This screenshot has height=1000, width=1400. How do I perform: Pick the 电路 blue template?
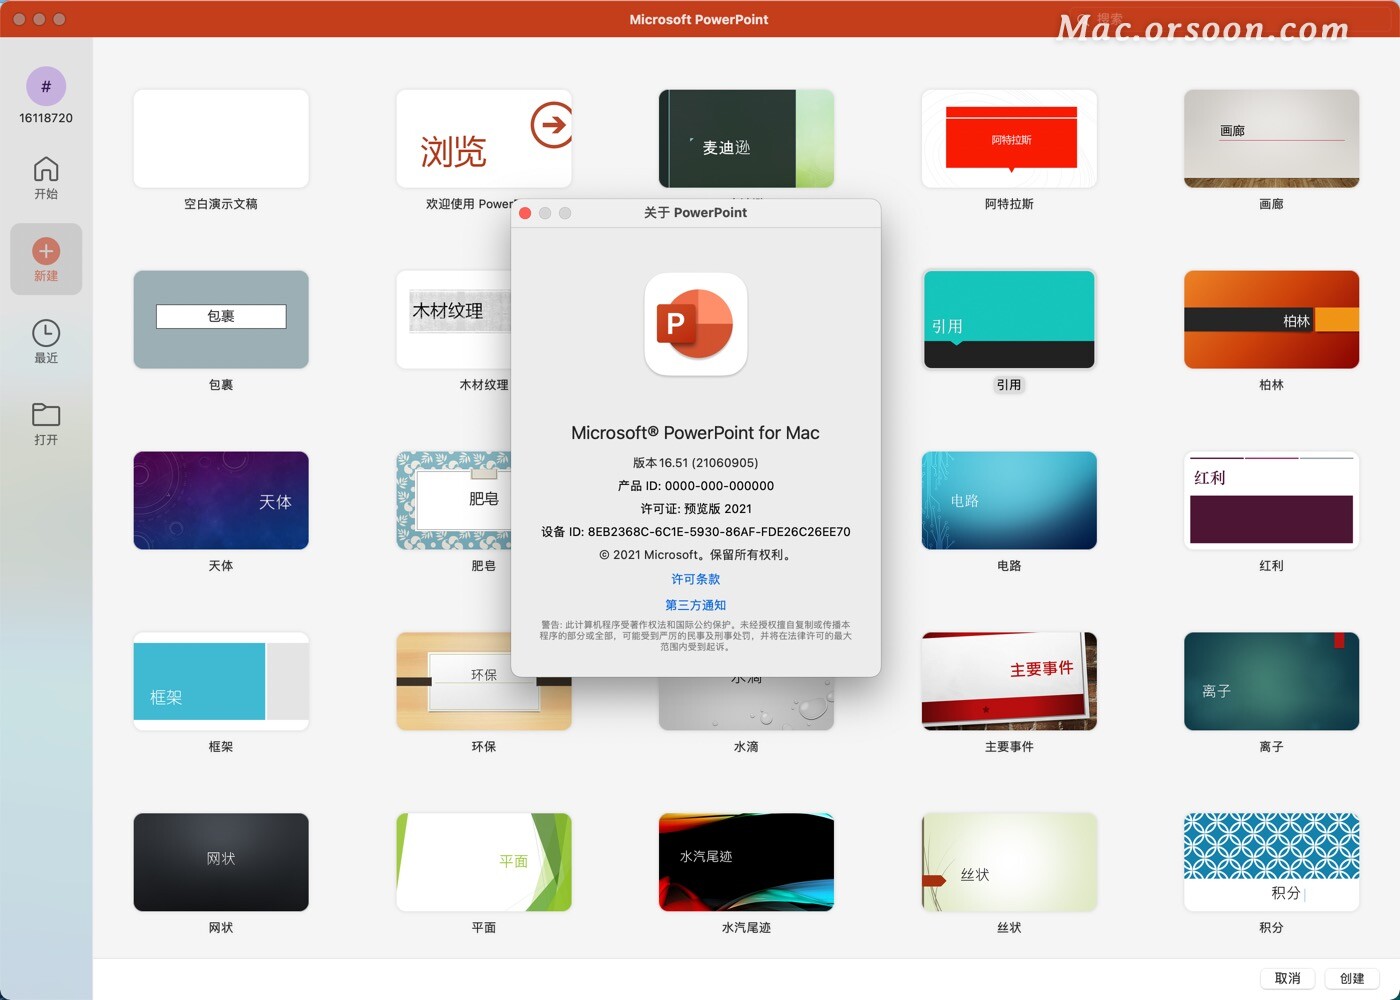(1009, 500)
